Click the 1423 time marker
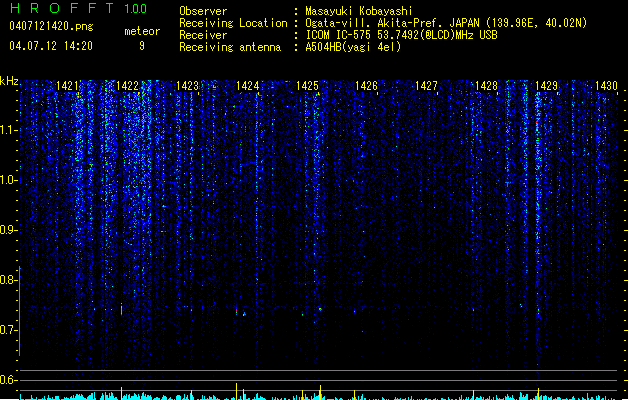629x400 pixels. pos(187,86)
